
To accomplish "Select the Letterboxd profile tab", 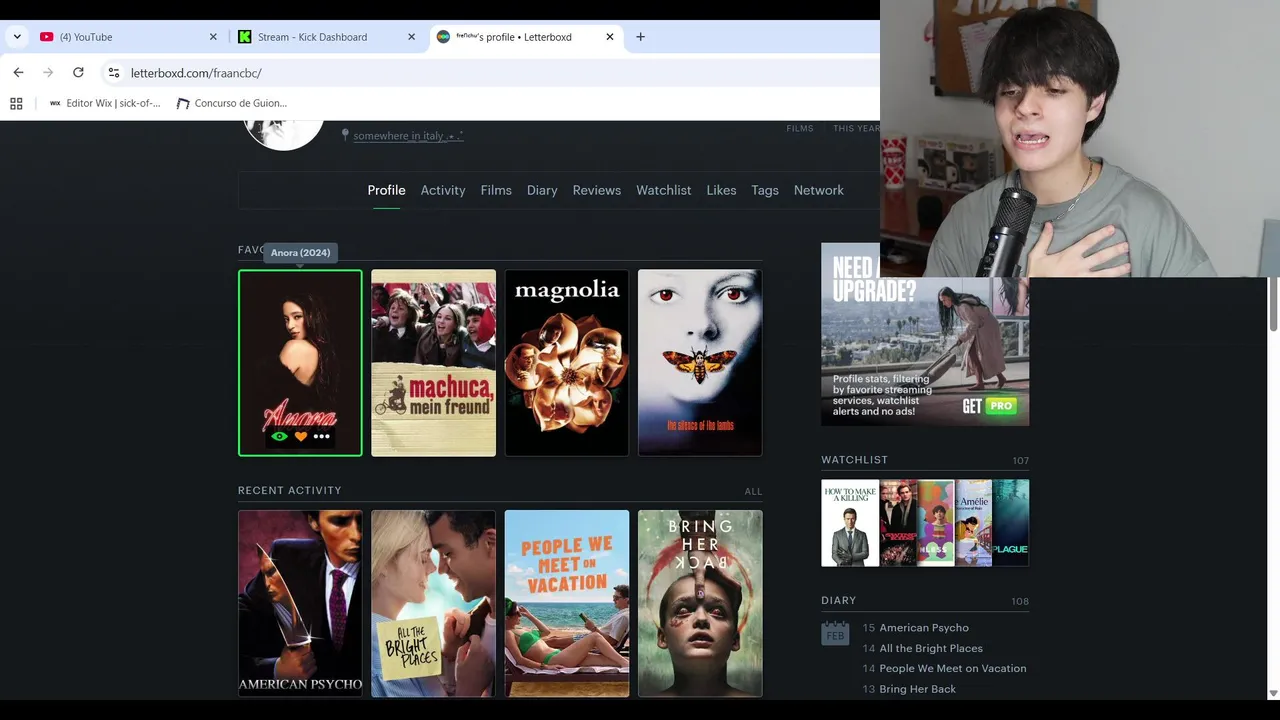I will (x=525, y=37).
